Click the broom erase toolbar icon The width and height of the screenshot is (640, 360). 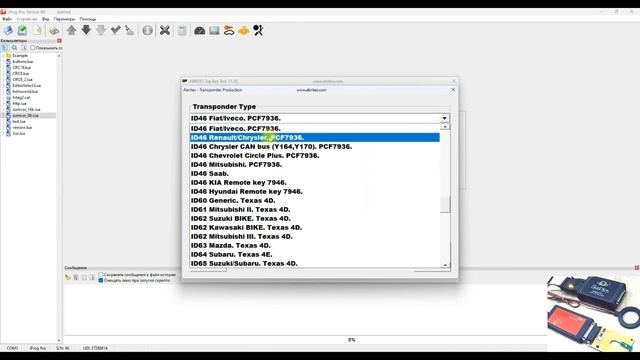130,30
